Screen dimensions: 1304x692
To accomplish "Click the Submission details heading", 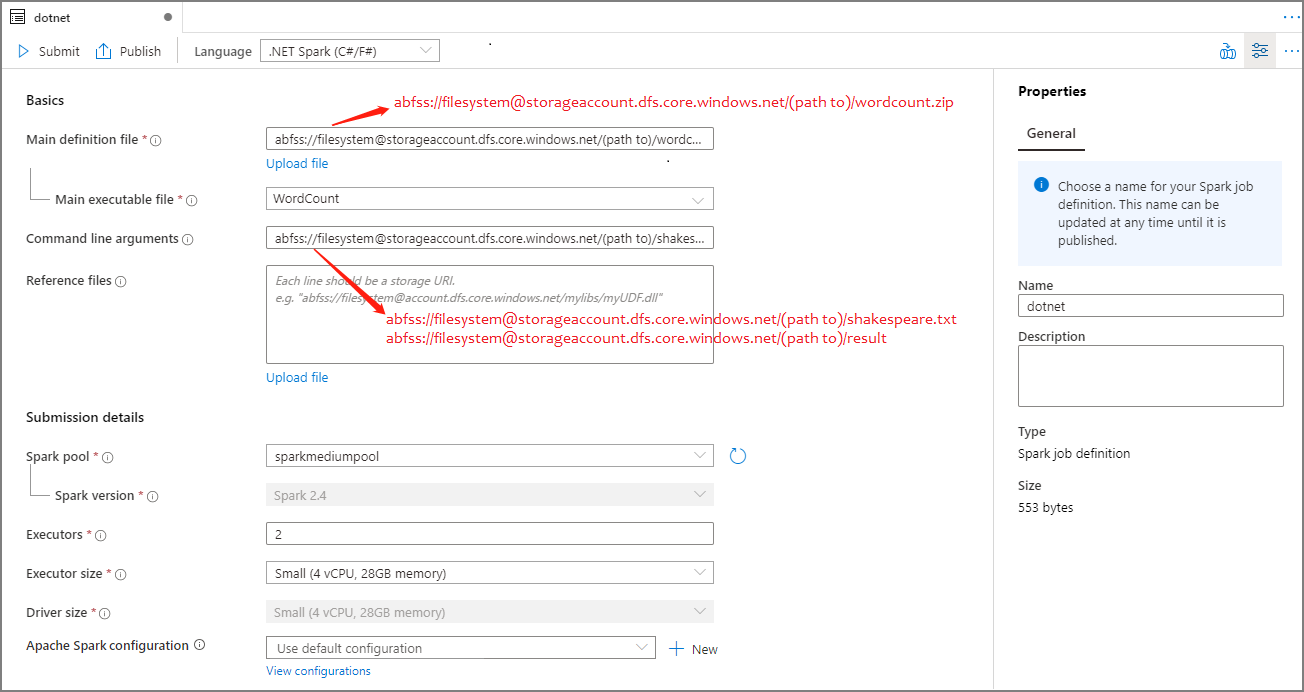I will point(85,417).
